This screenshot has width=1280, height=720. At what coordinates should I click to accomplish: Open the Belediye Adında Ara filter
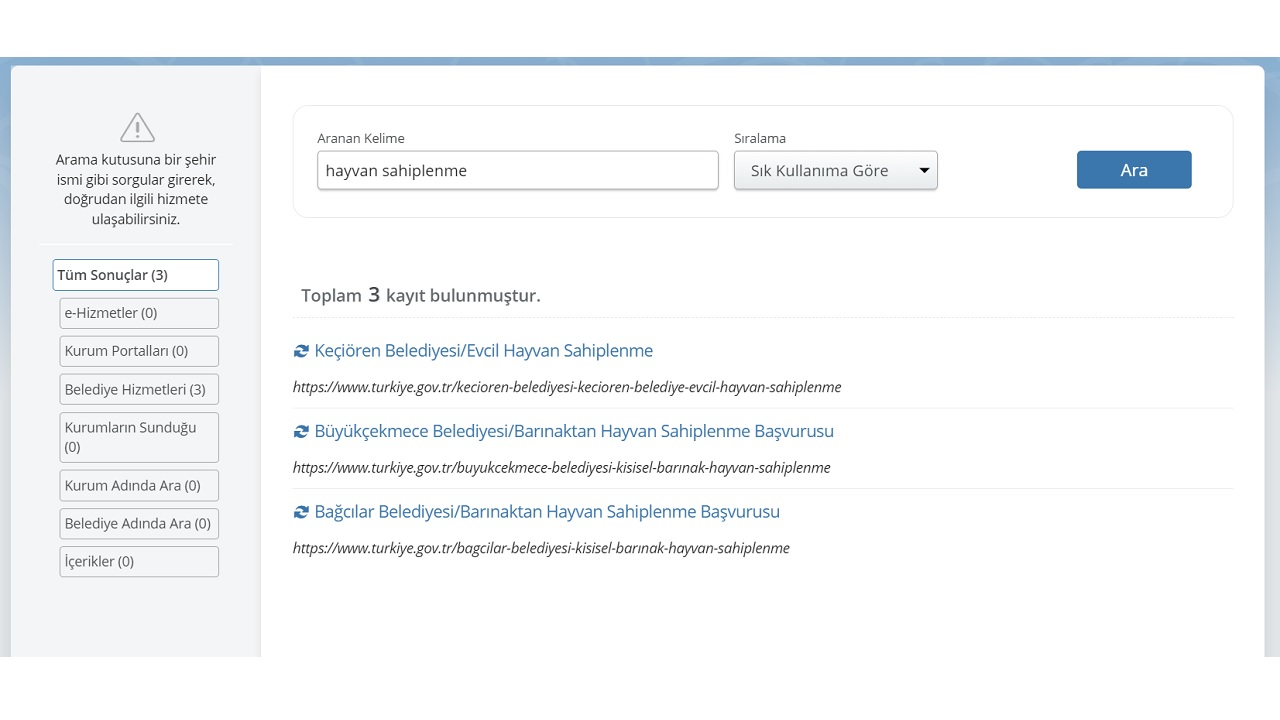click(x=139, y=523)
